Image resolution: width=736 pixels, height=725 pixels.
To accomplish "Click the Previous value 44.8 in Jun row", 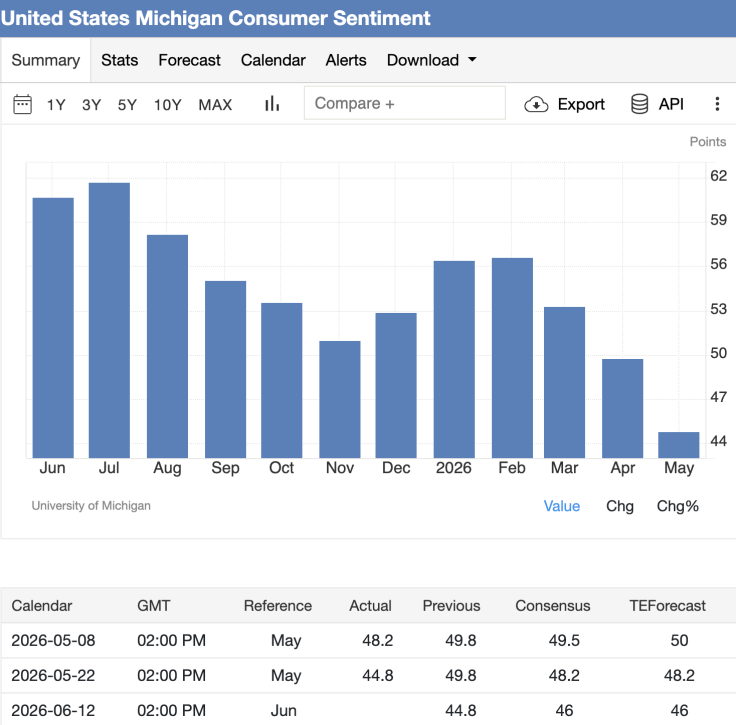I will (460, 710).
